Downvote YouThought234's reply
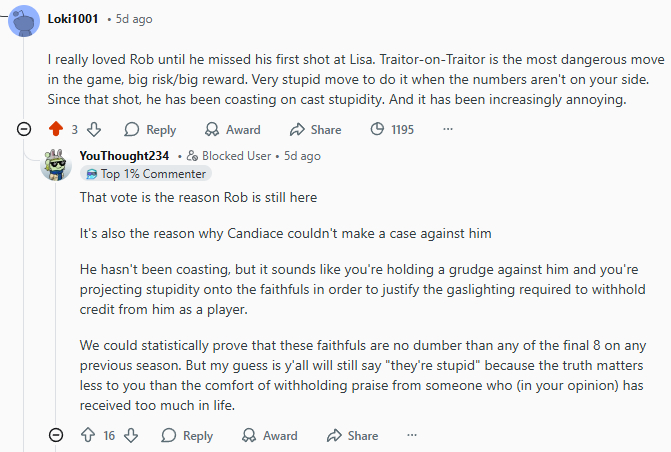This screenshot has width=671, height=452. coord(131,435)
